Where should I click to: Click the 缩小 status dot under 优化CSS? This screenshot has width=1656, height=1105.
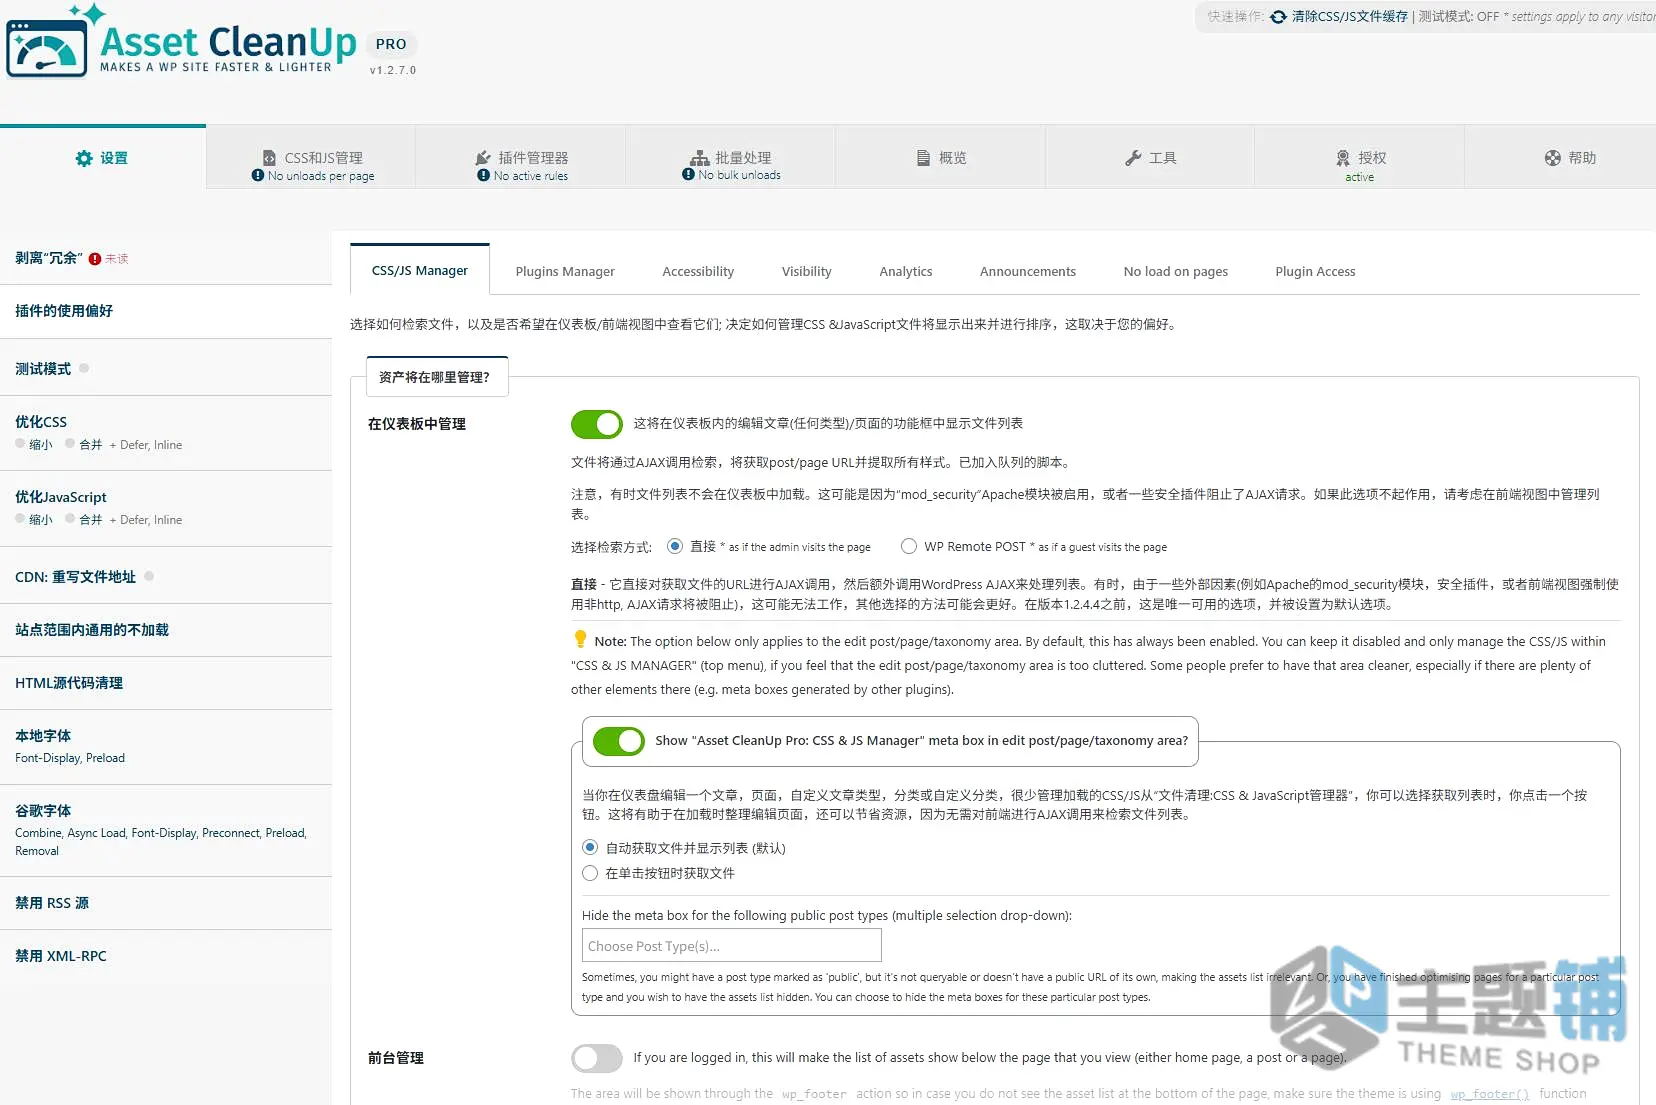pyautogui.click(x=20, y=443)
